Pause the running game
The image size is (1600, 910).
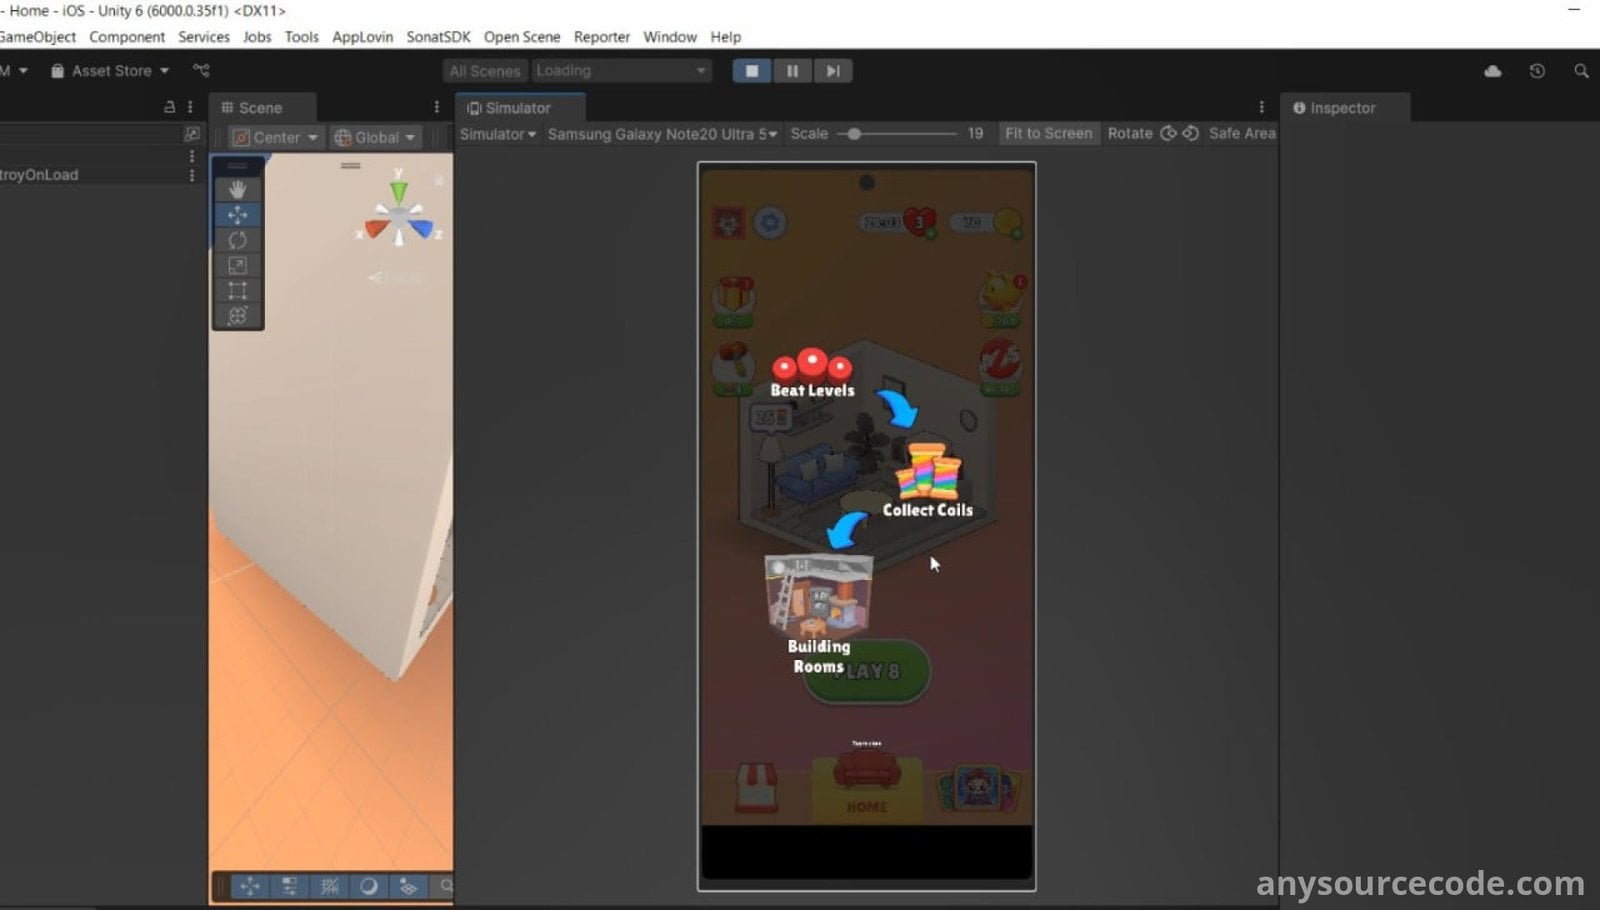(792, 71)
